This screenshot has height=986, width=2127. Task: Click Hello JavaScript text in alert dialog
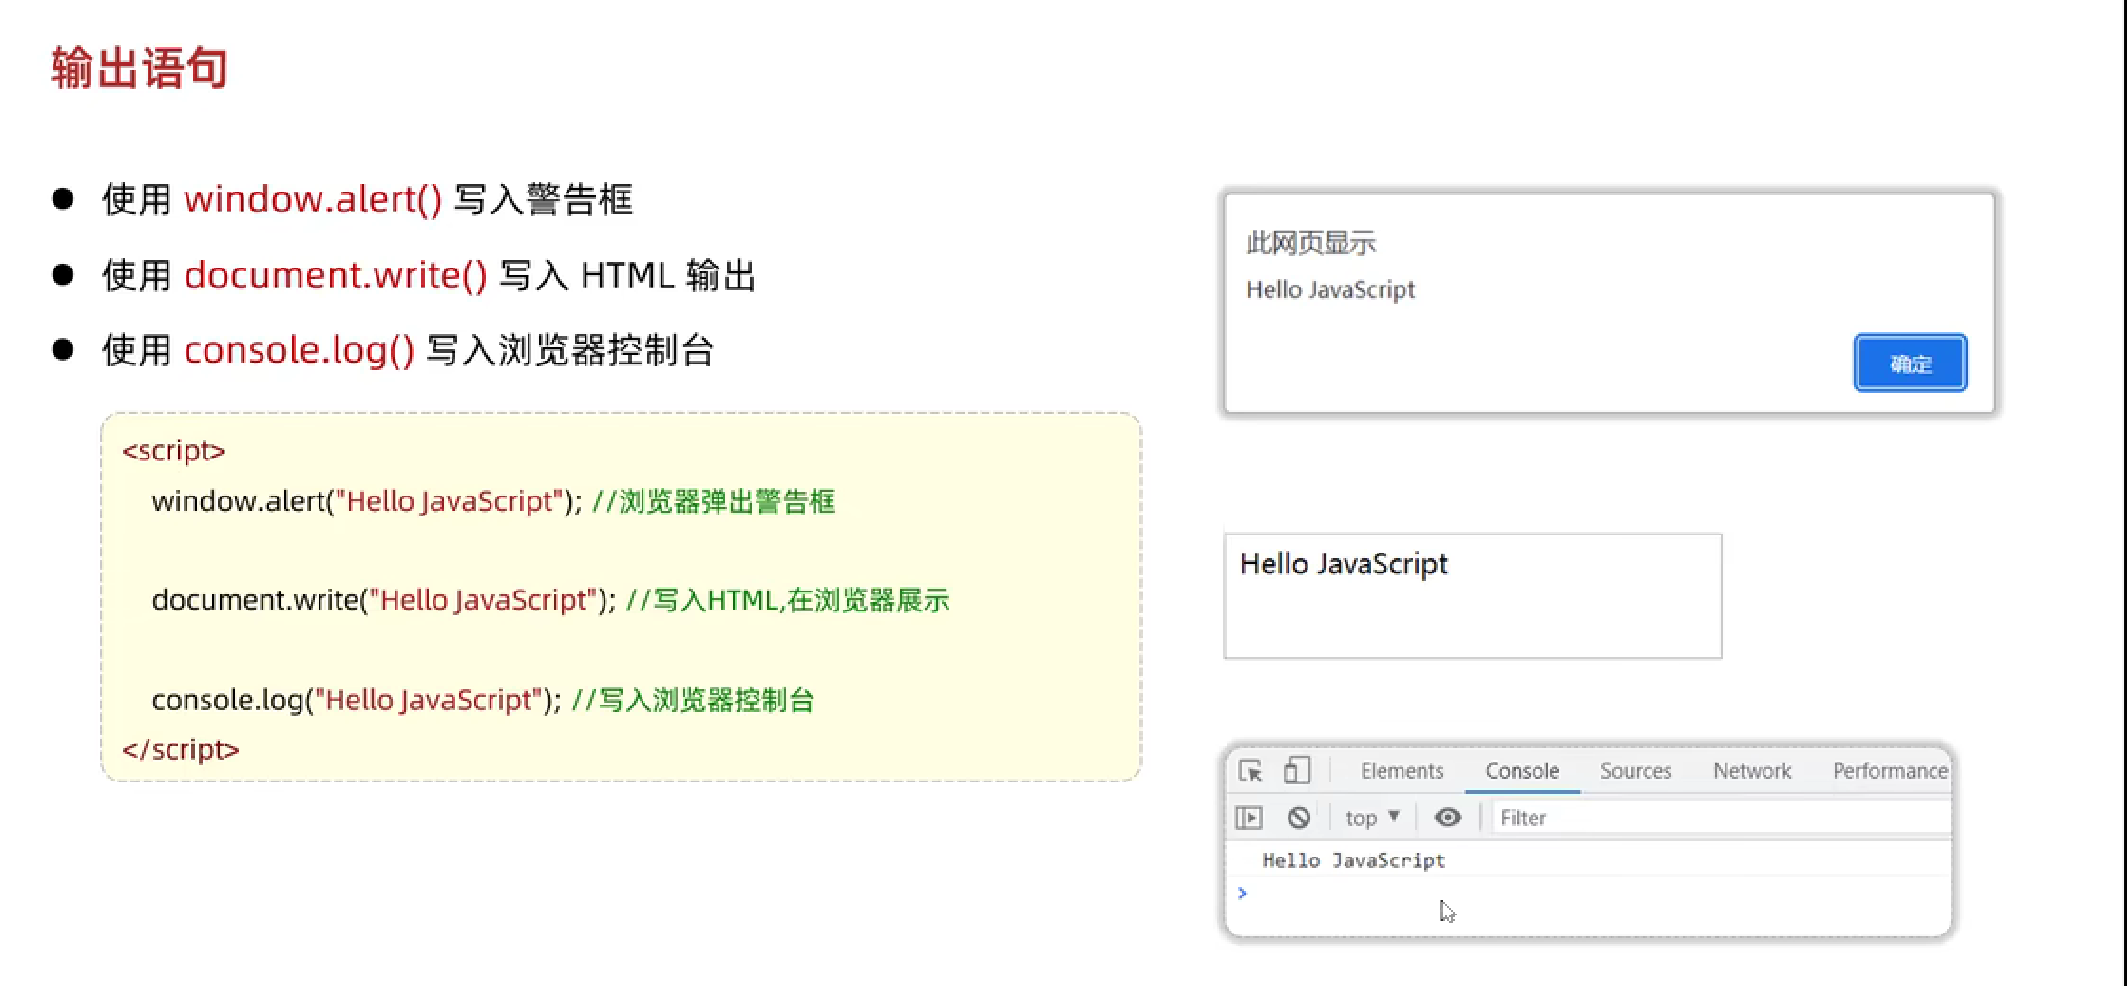1330,290
